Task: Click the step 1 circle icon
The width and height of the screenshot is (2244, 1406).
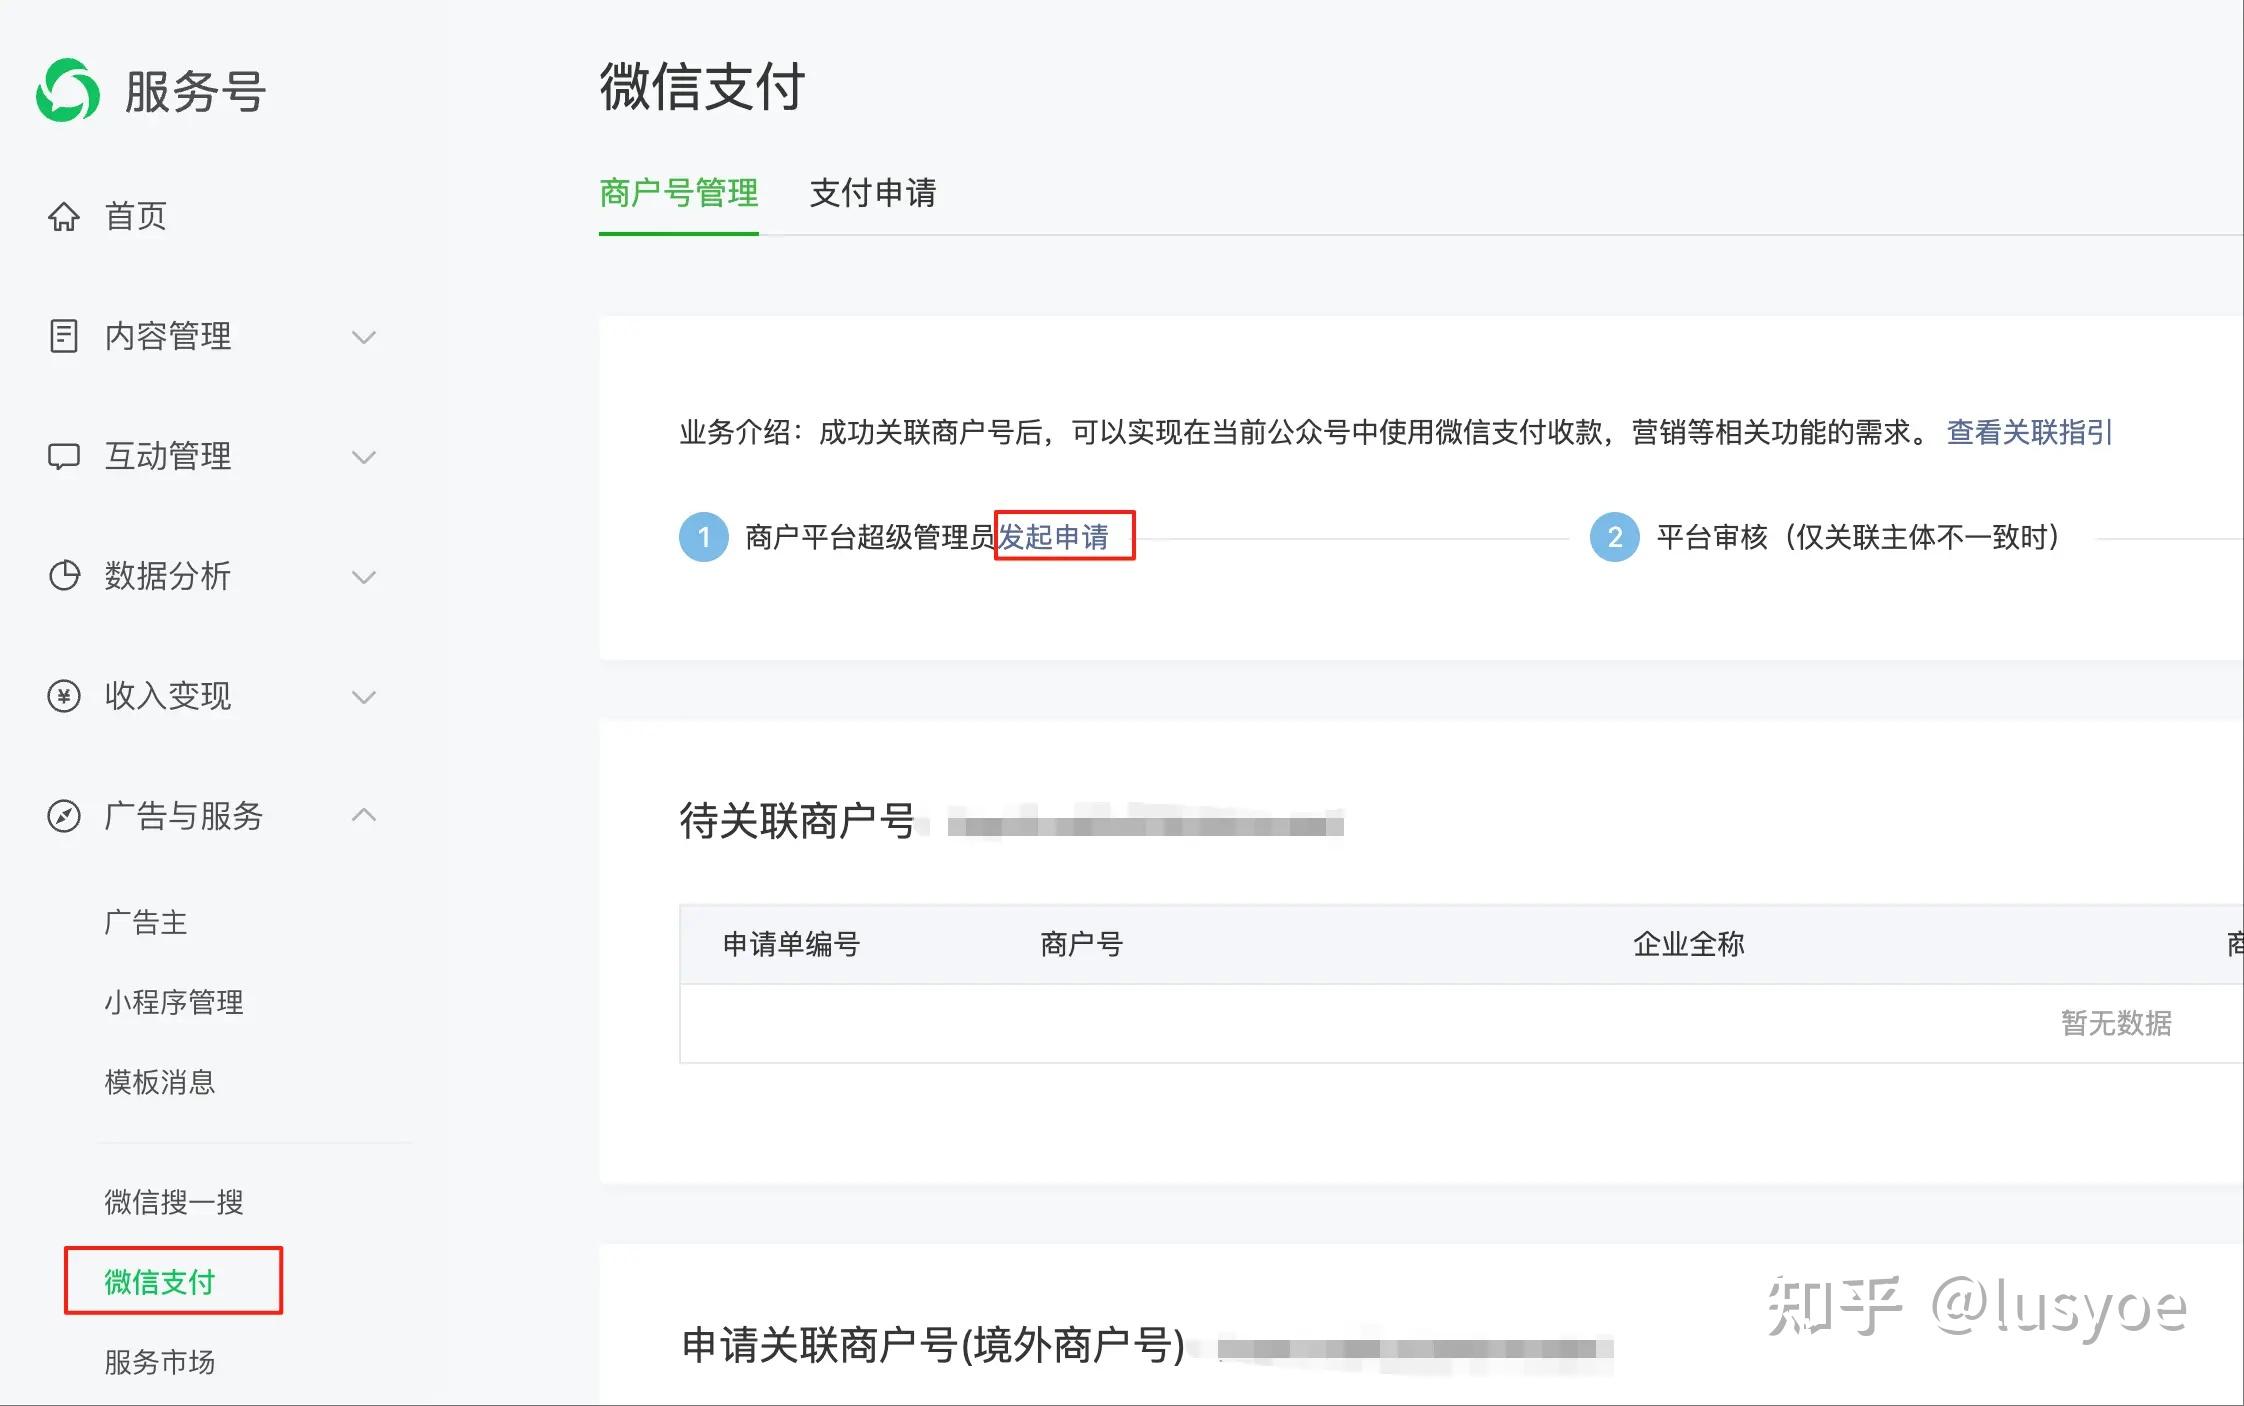Action: (704, 537)
